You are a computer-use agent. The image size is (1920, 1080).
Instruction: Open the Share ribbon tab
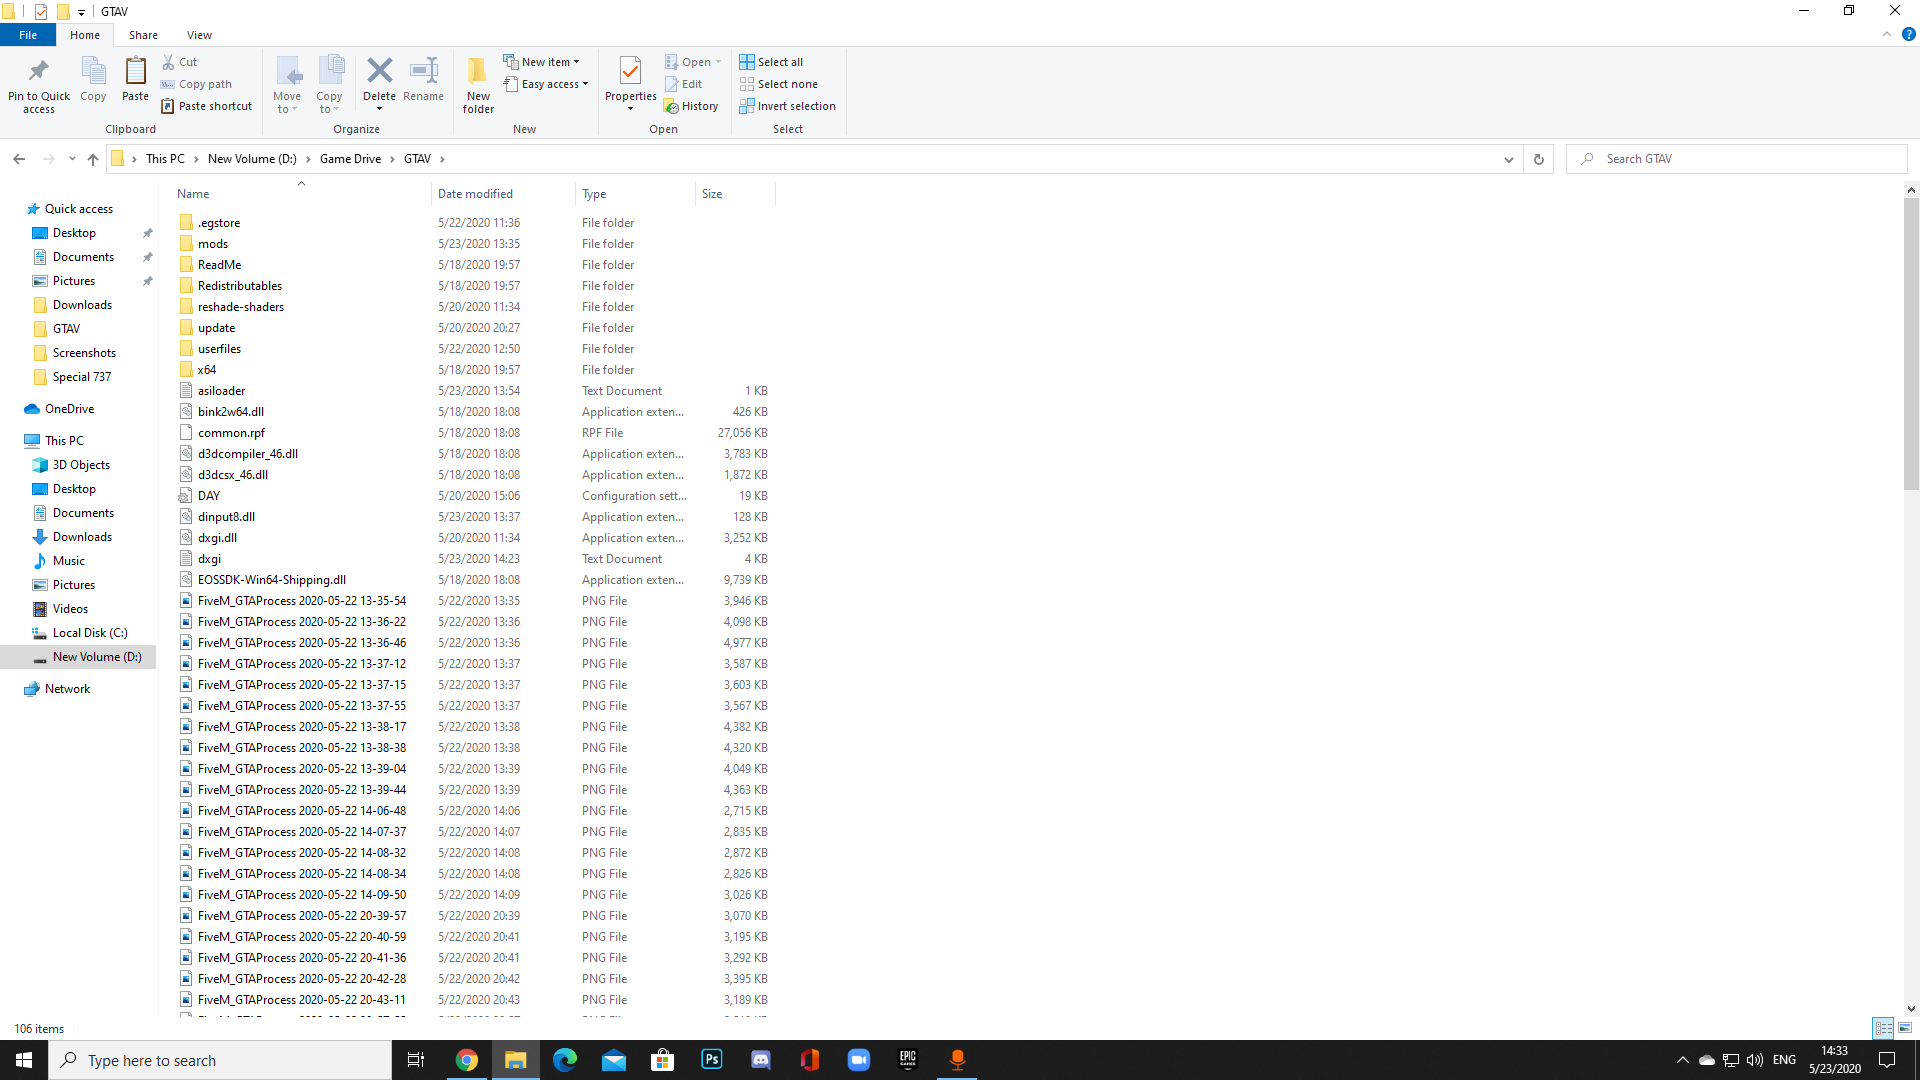[143, 35]
